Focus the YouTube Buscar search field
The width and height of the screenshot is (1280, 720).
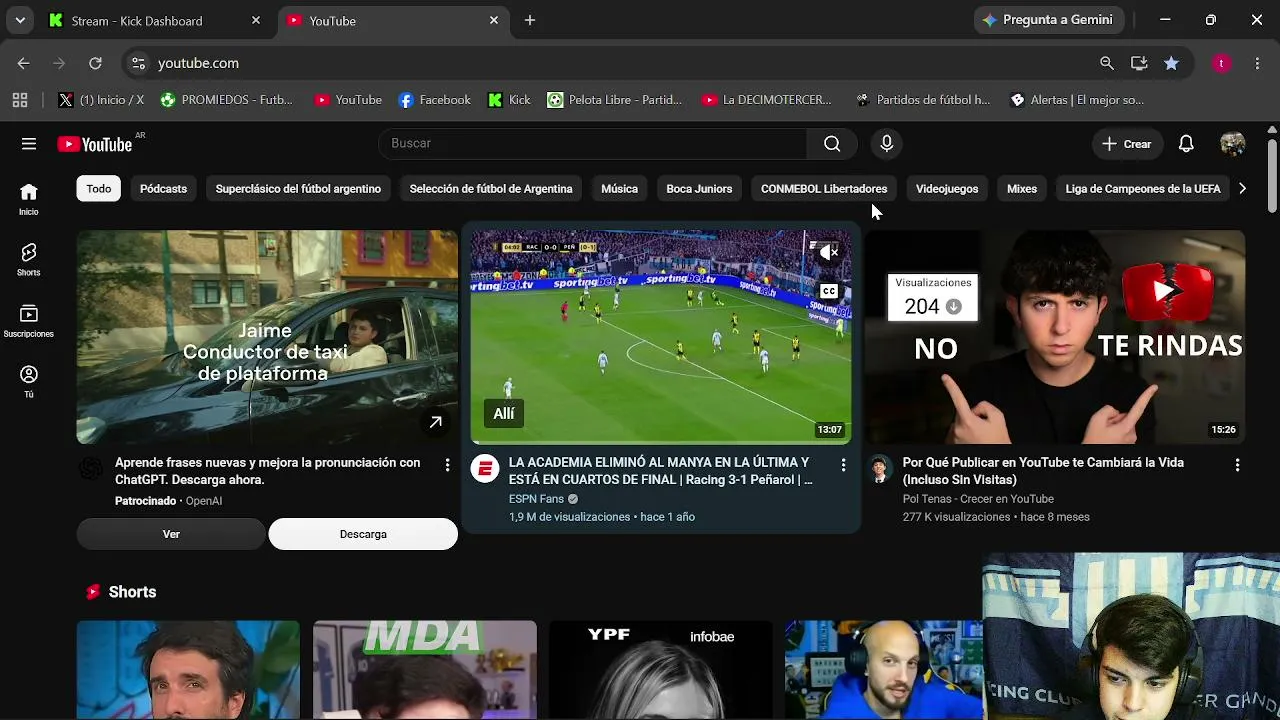point(593,144)
